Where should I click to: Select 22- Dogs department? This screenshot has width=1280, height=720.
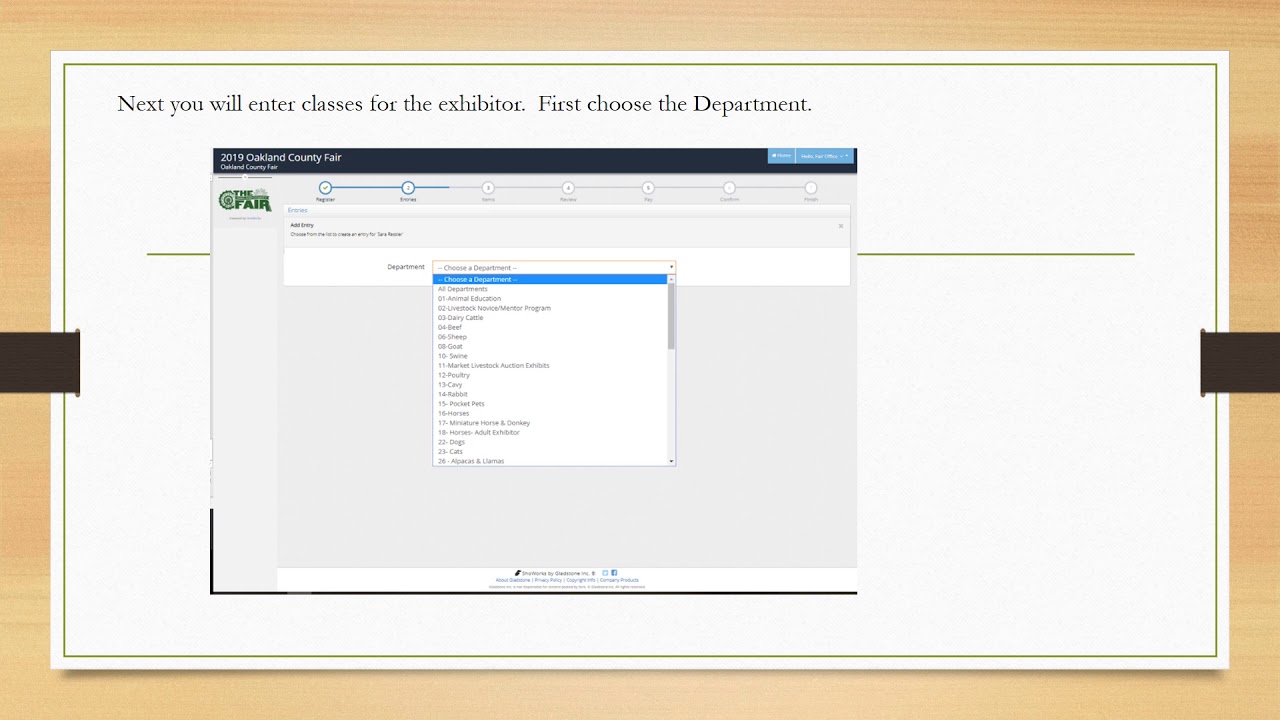pos(550,442)
